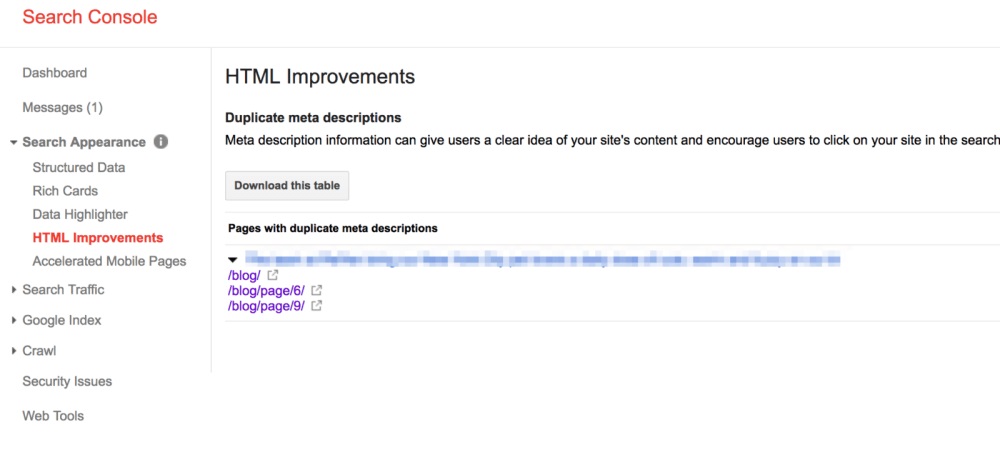Click the Search Console logo title

click(x=89, y=17)
